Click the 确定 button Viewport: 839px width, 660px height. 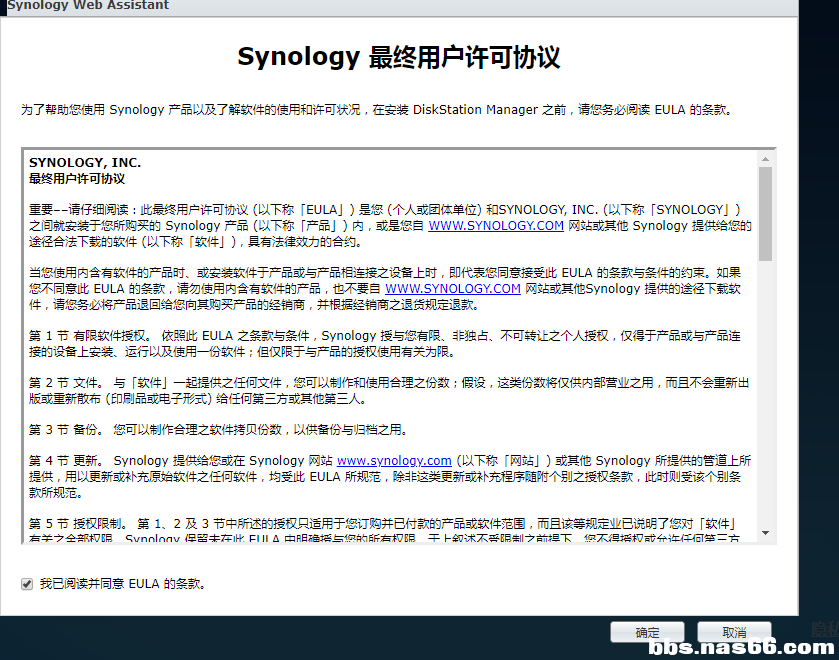point(647,632)
